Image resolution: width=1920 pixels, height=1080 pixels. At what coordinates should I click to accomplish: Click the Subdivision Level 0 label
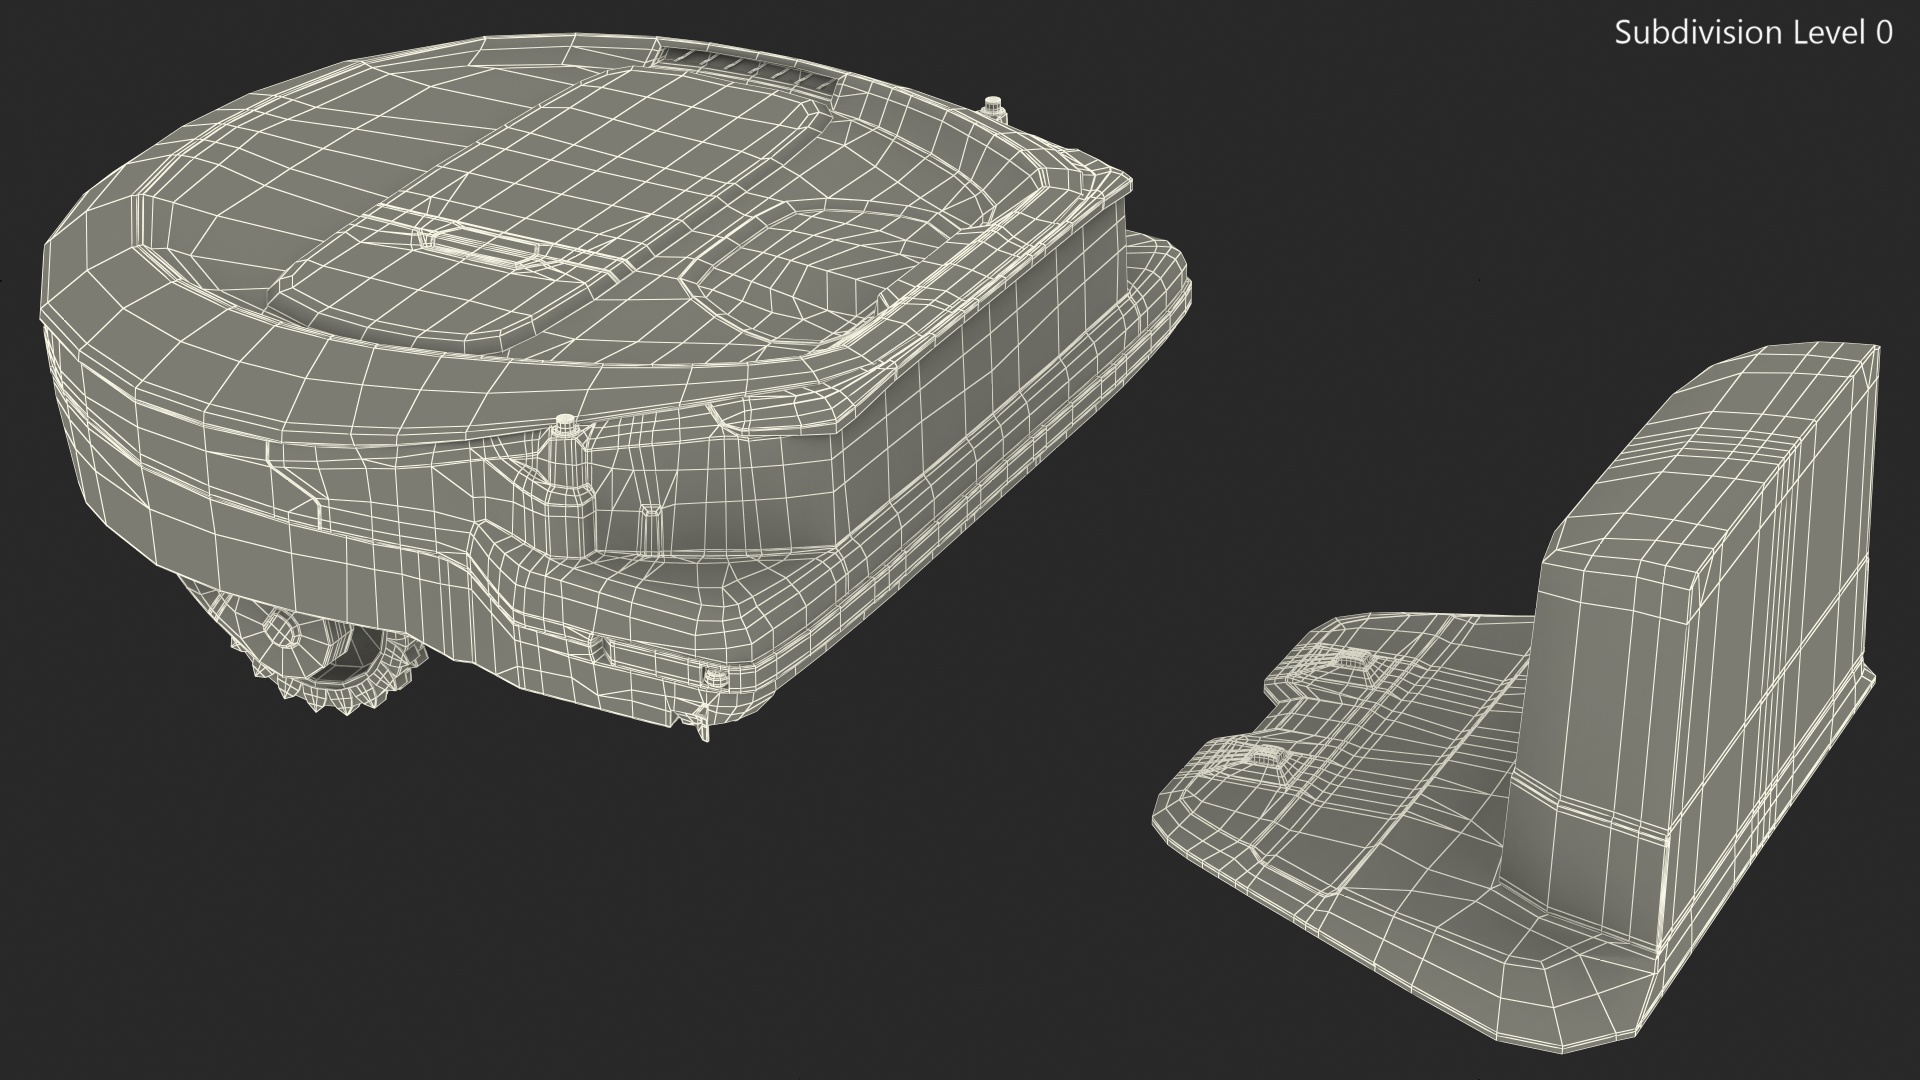[1753, 33]
